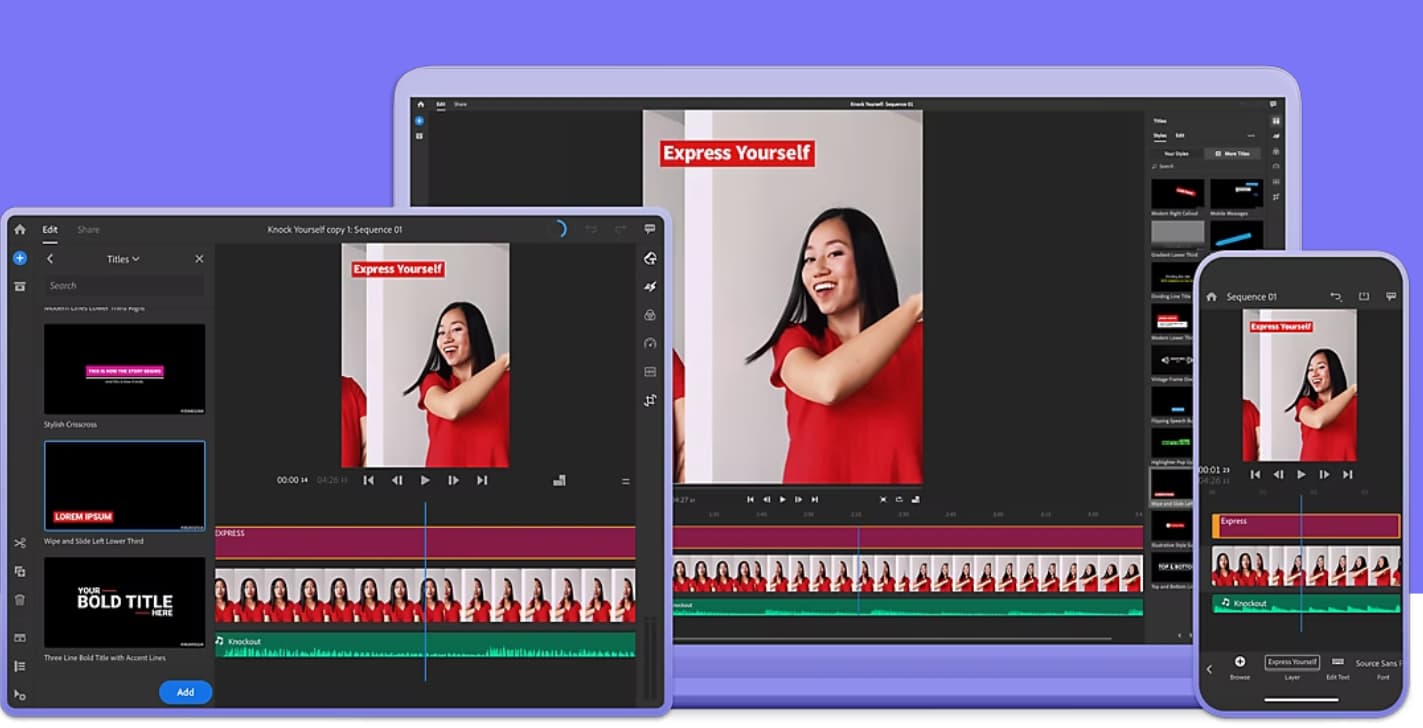The height and width of the screenshot is (728, 1423).
Task: Open the Speed panel icon on tablet
Action: (650, 343)
